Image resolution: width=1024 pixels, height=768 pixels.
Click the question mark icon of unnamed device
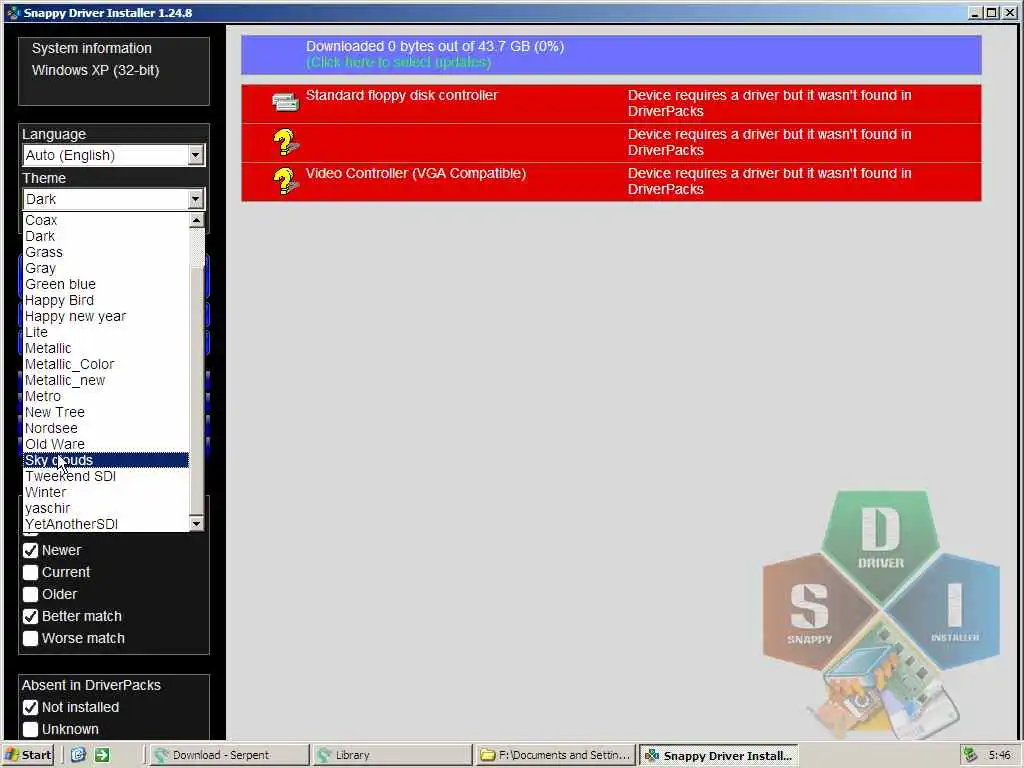[285, 142]
